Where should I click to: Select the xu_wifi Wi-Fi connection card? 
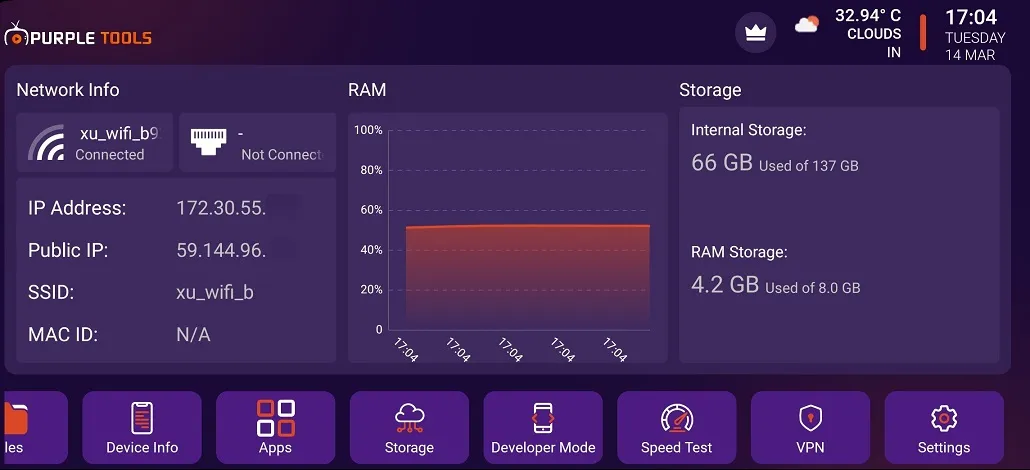[95, 143]
